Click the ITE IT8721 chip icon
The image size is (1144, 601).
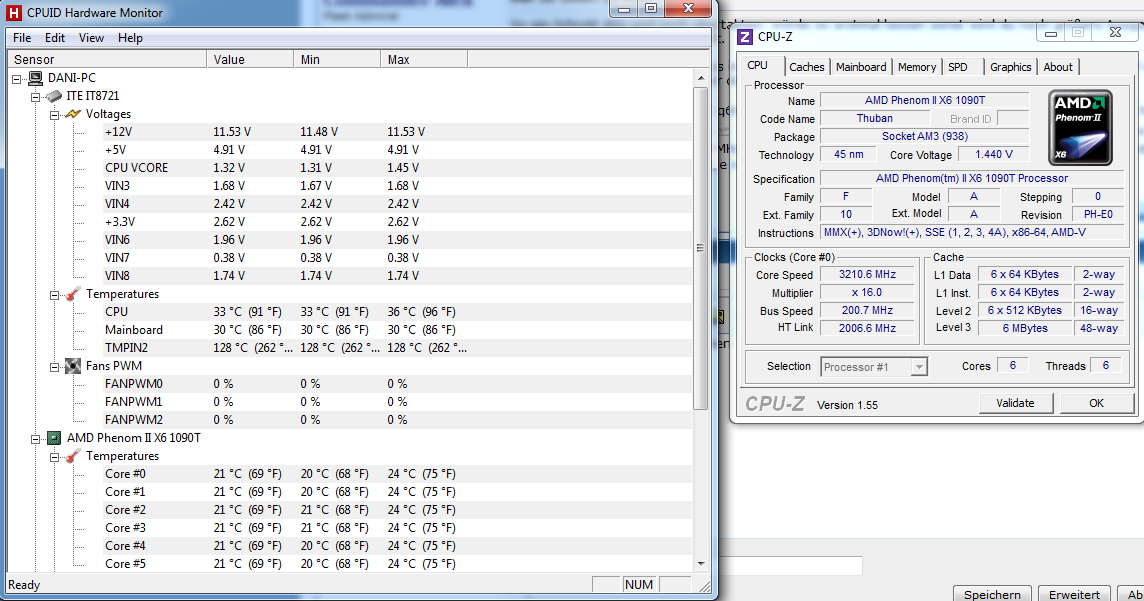54,96
